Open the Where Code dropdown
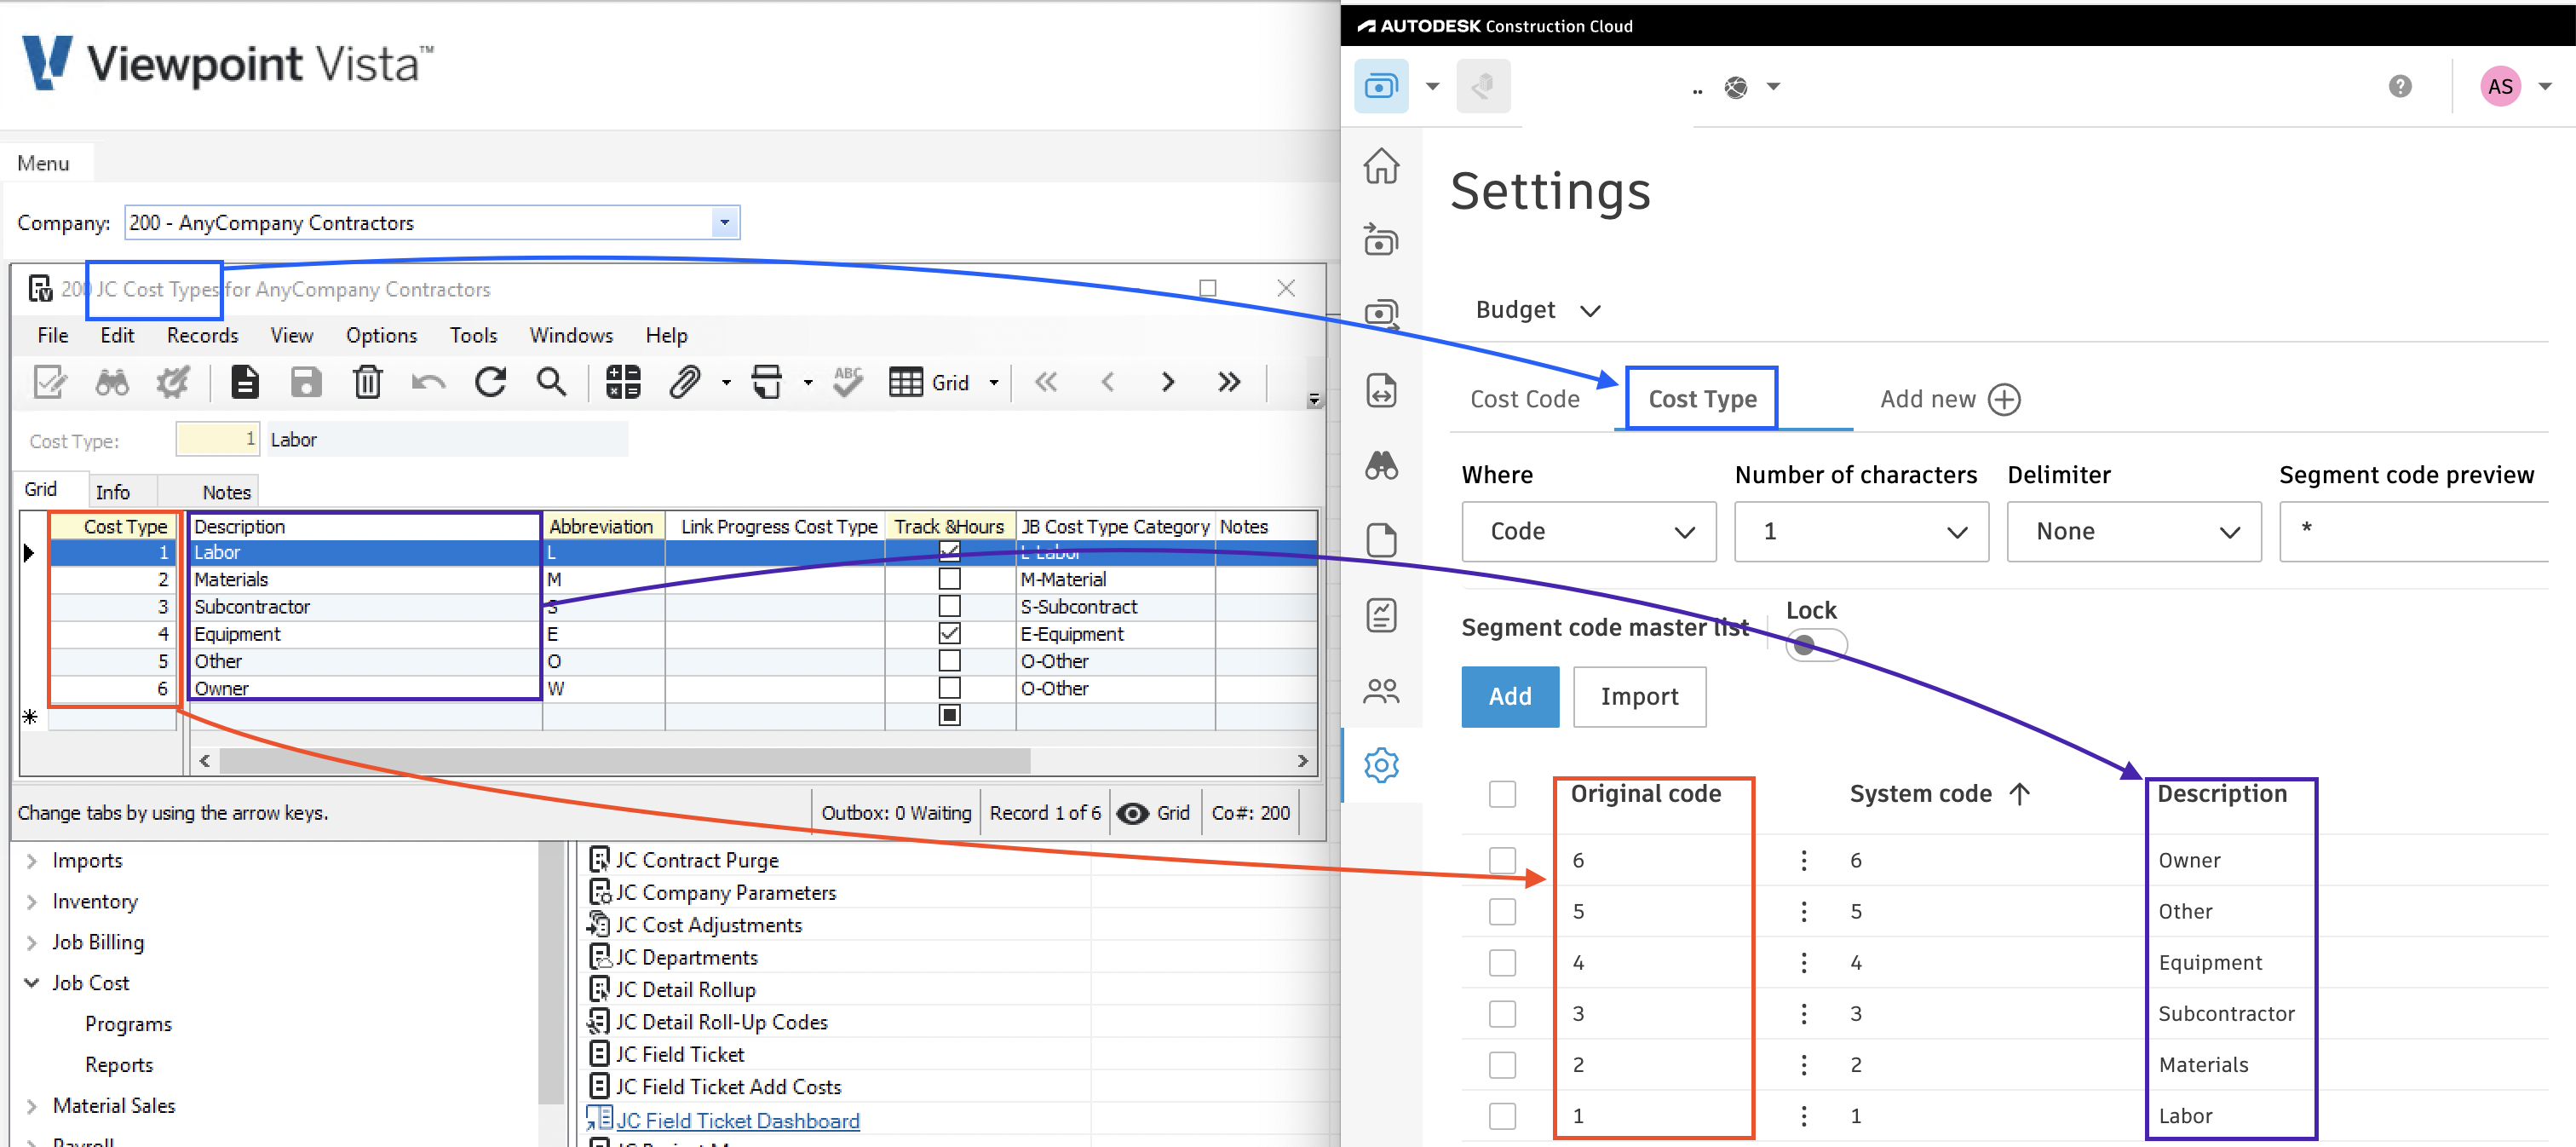 coord(1588,532)
